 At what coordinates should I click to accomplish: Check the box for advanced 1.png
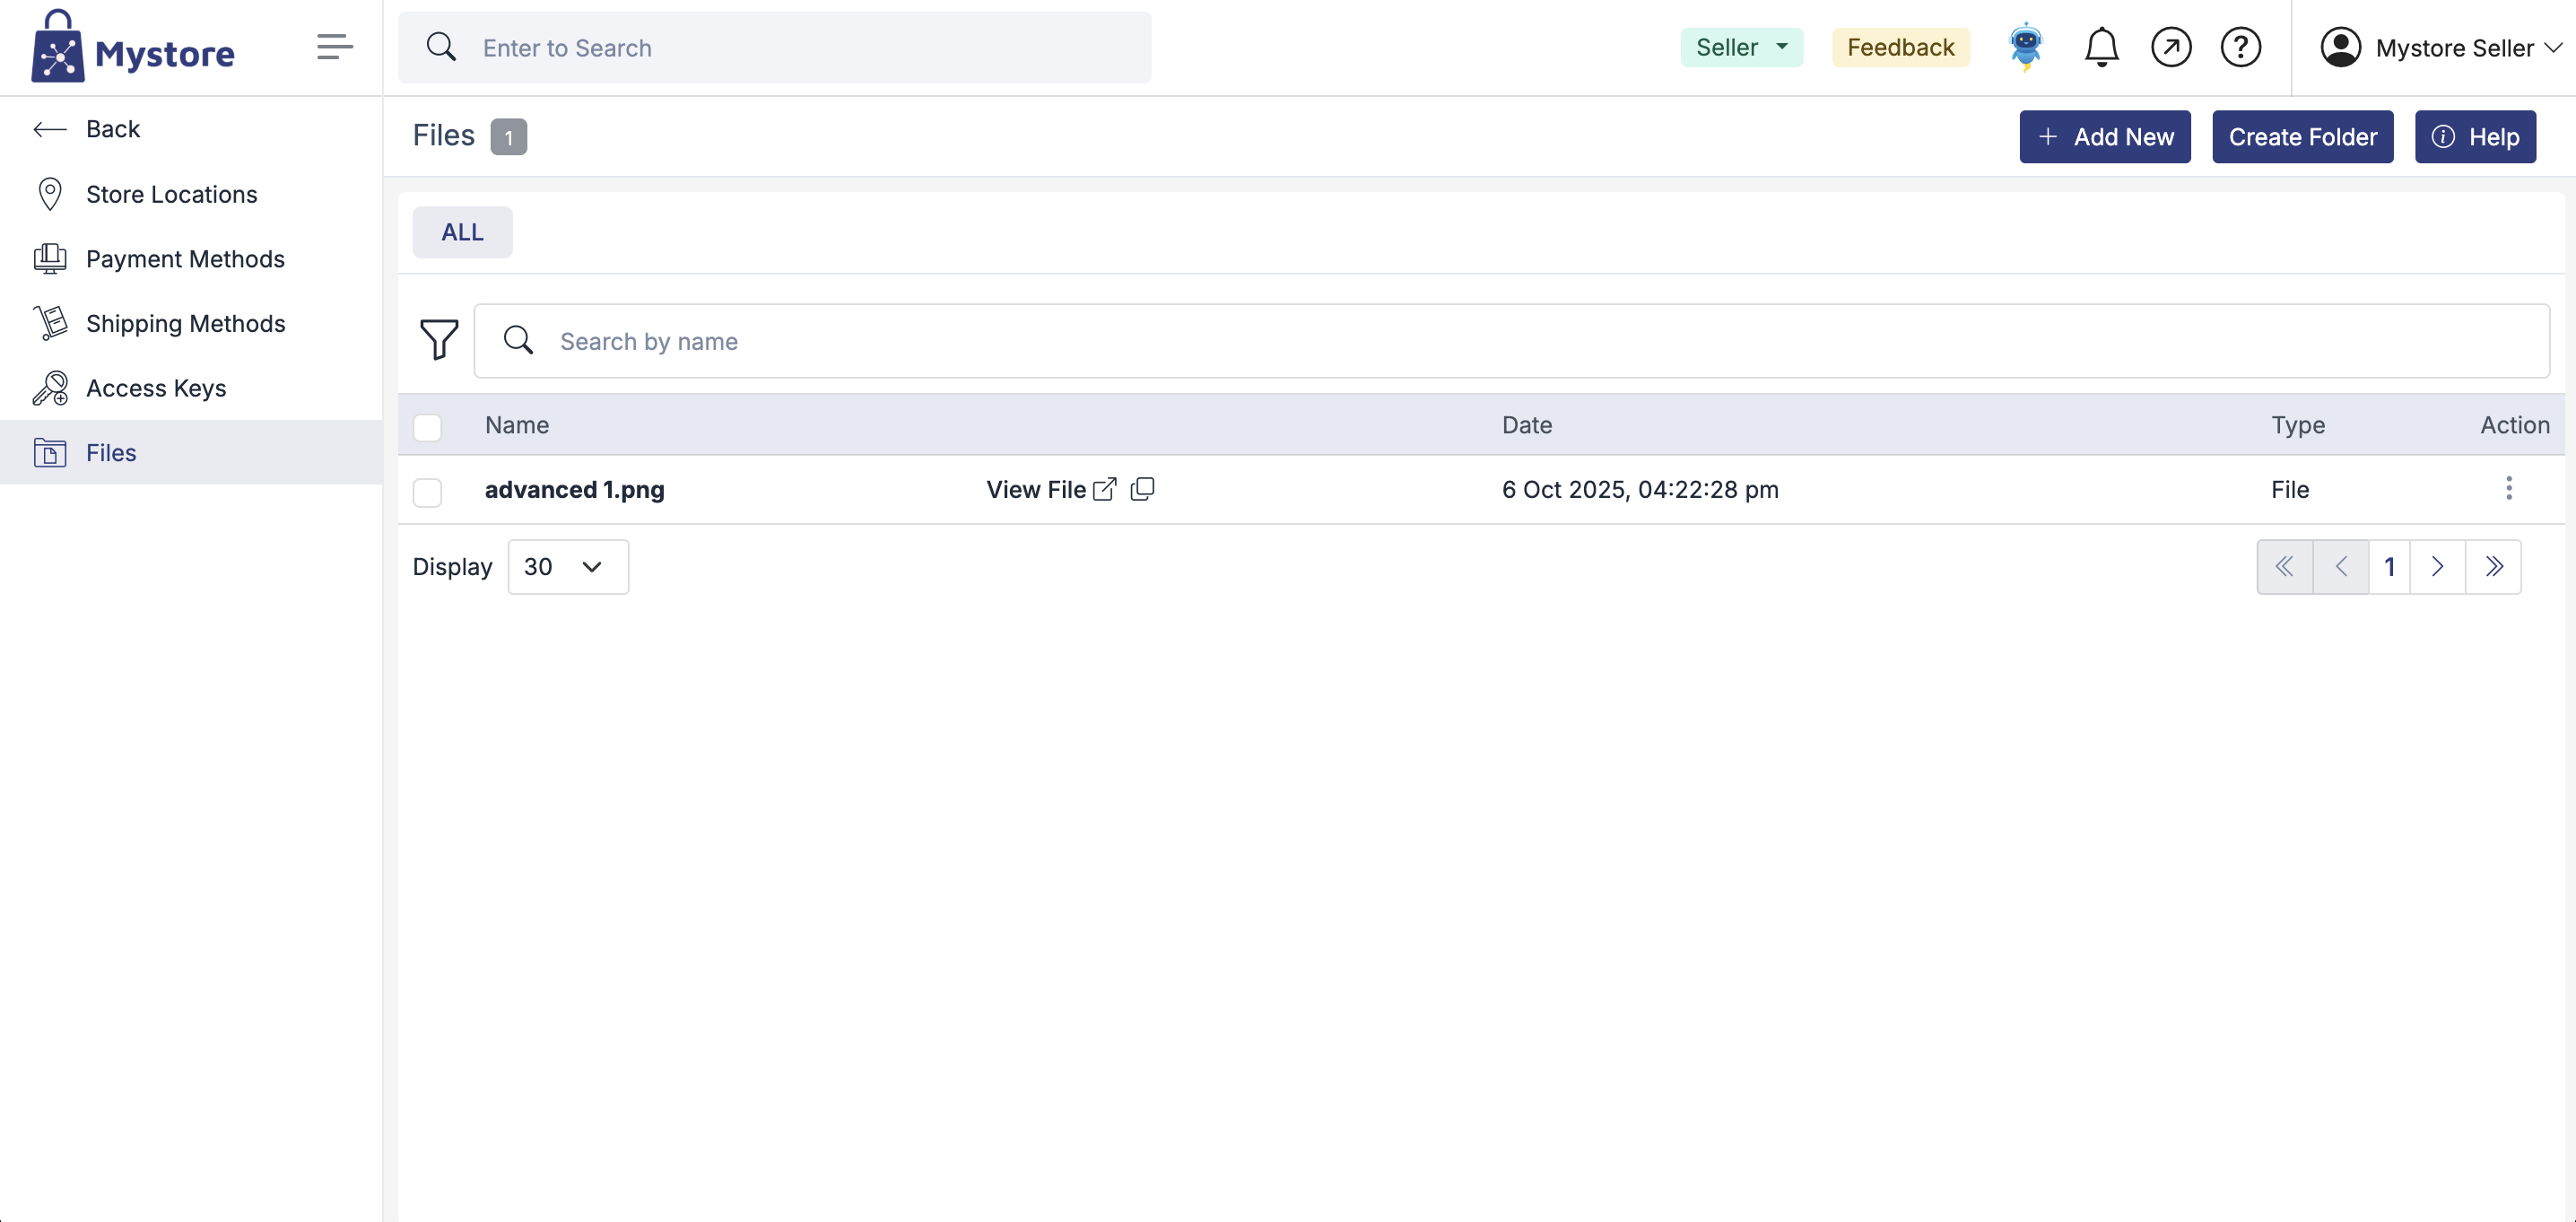point(428,492)
